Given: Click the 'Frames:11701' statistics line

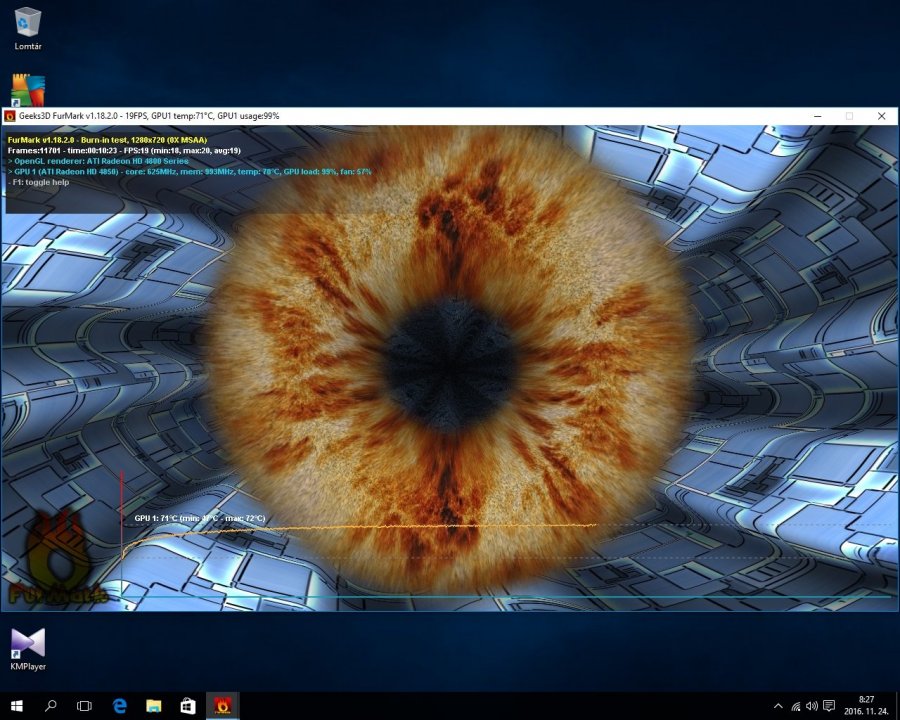Looking at the screenshot, I should click(x=124, y=150).
